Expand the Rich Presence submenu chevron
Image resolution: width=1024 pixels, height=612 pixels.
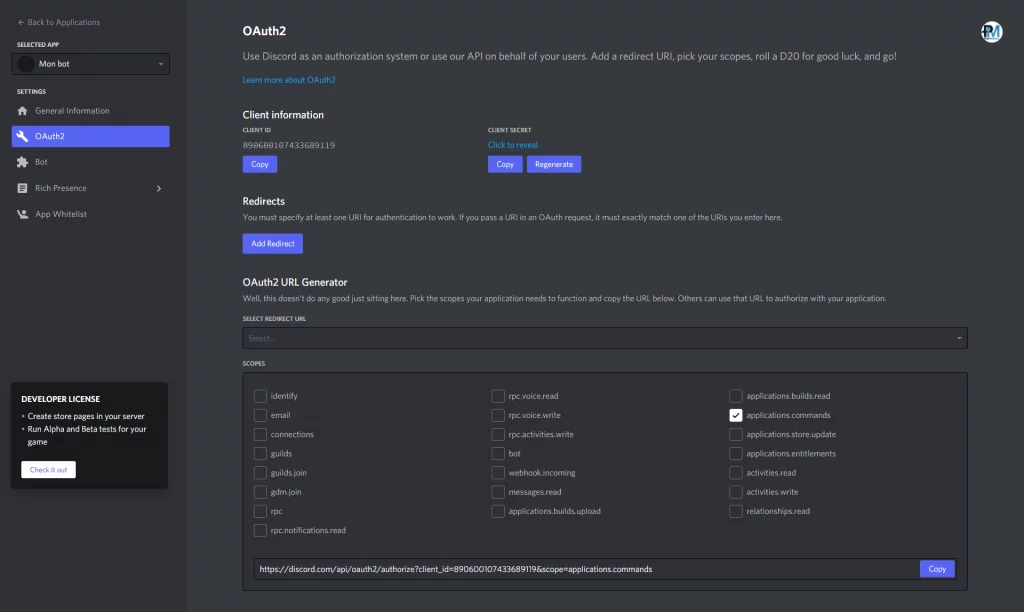coord(159,188)
